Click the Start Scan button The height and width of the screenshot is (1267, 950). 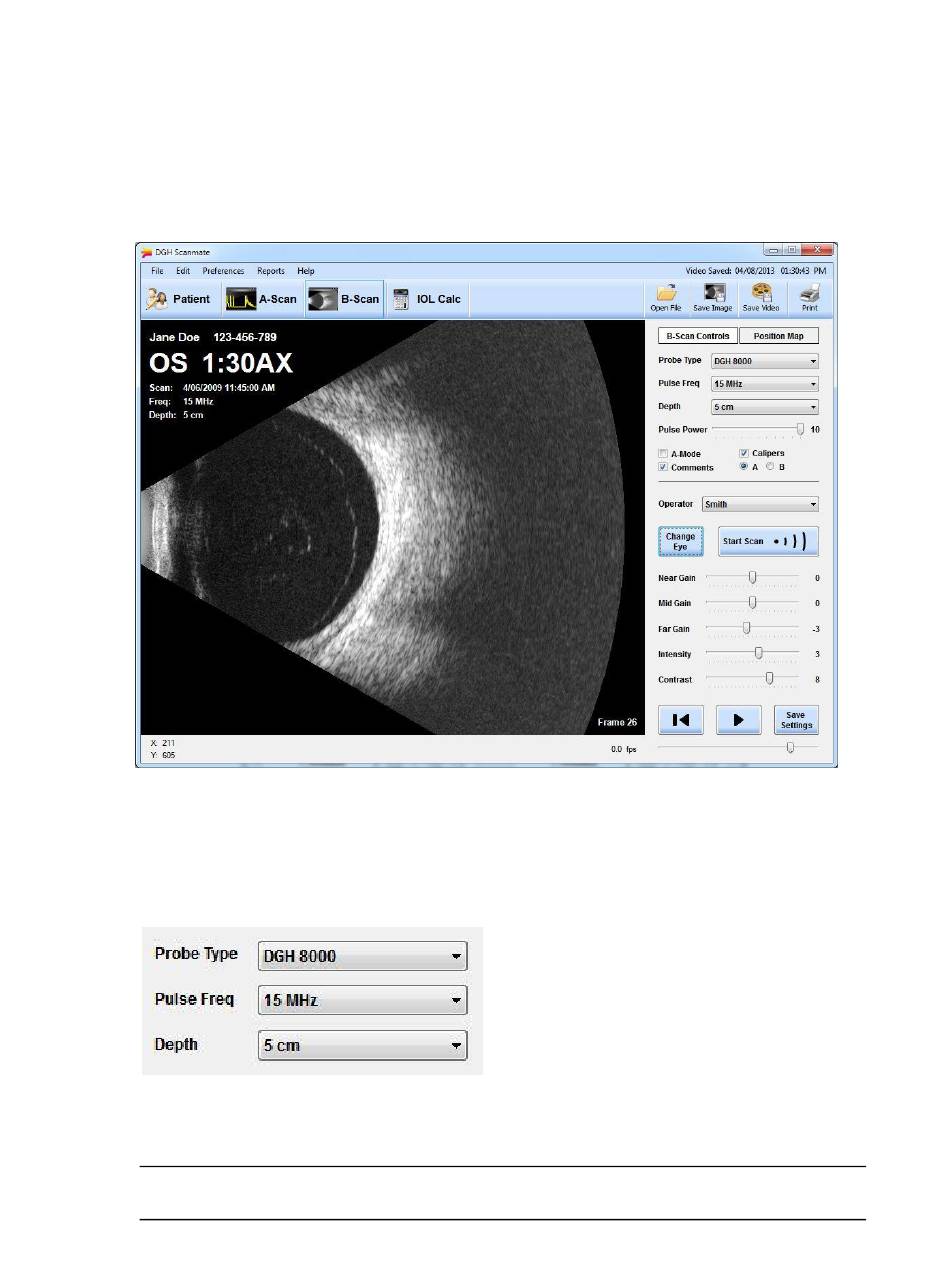768,541
